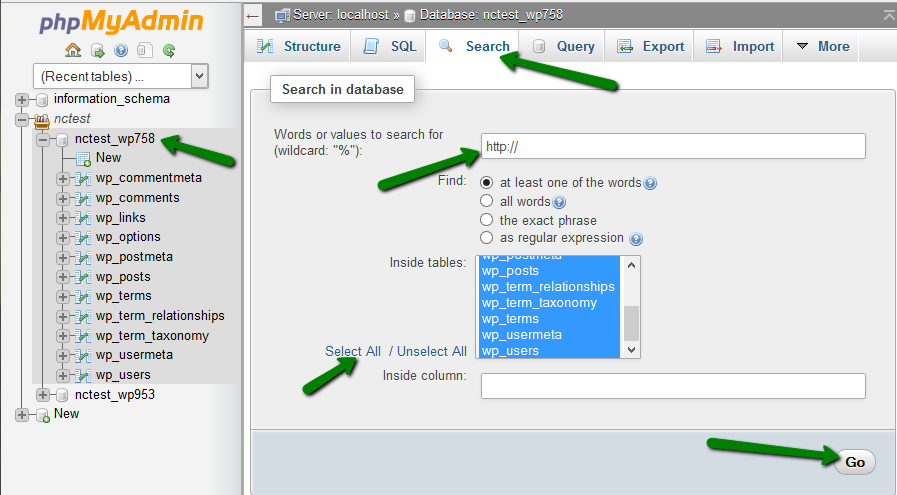This screenshot has height=495, width=897.
Task: Click the Go button
Action: point(855,462)
